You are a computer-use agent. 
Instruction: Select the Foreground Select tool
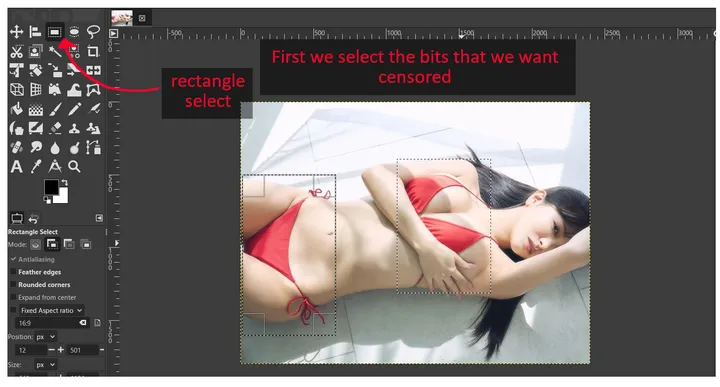click(35, 51)
